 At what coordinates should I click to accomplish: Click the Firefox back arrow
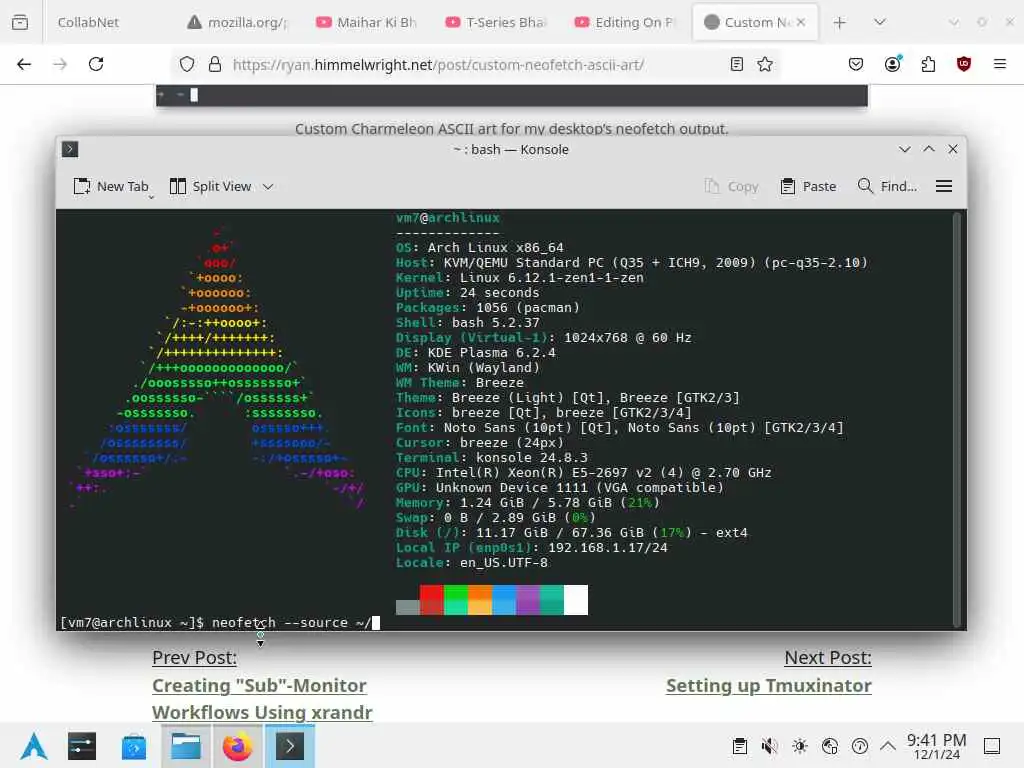coord(24,64)
